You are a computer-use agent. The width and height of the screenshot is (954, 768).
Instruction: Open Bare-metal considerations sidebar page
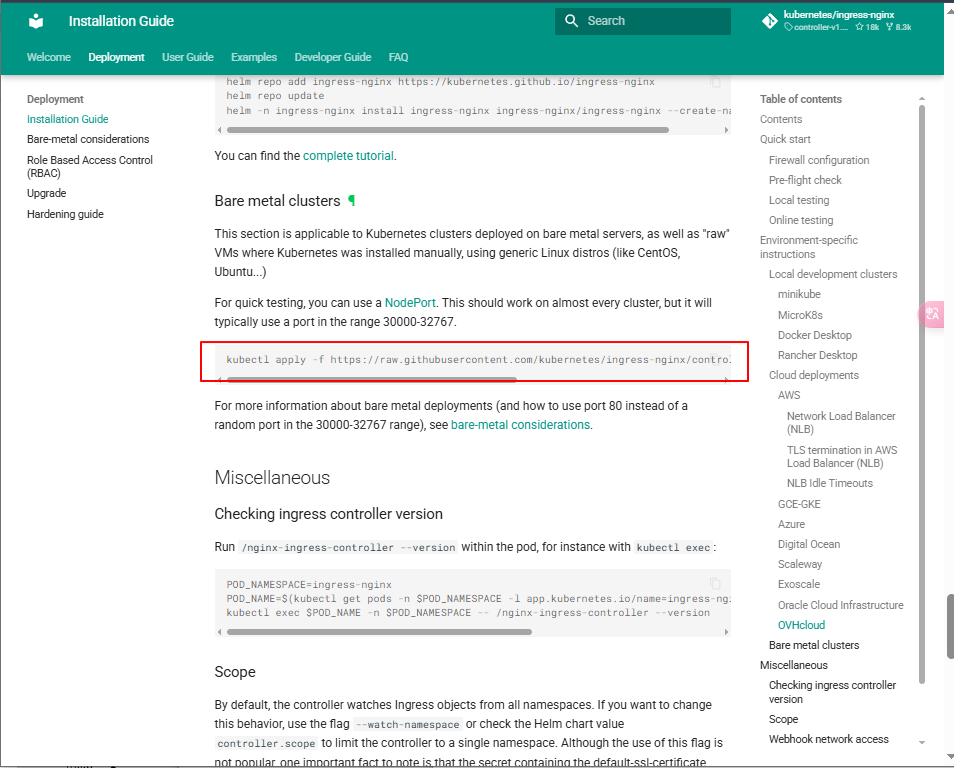click(x=88, y=139)
